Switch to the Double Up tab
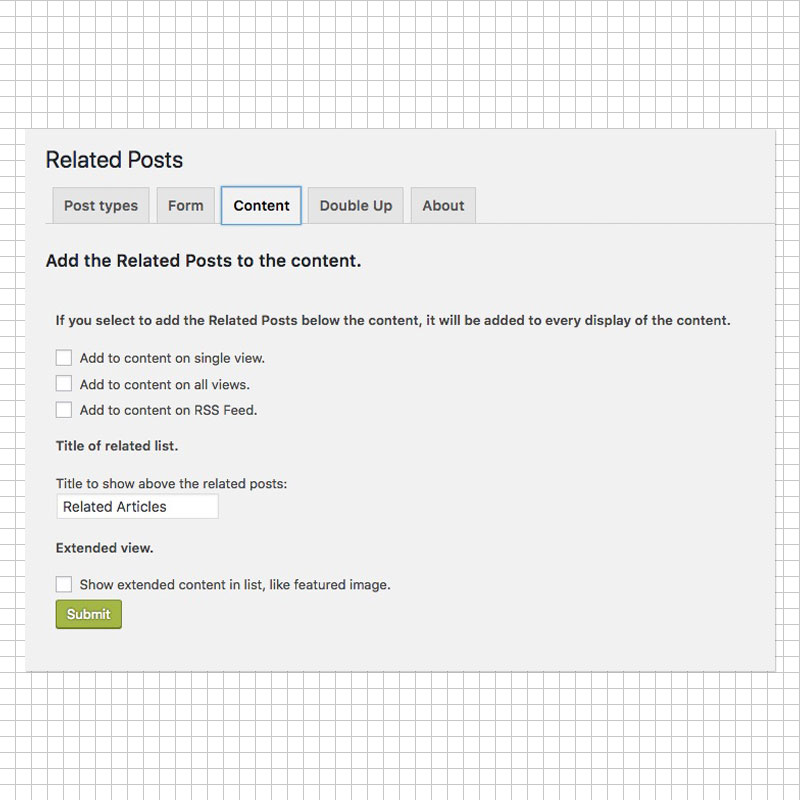Screen dimensions: 800x800 click(x=355, y=205)
